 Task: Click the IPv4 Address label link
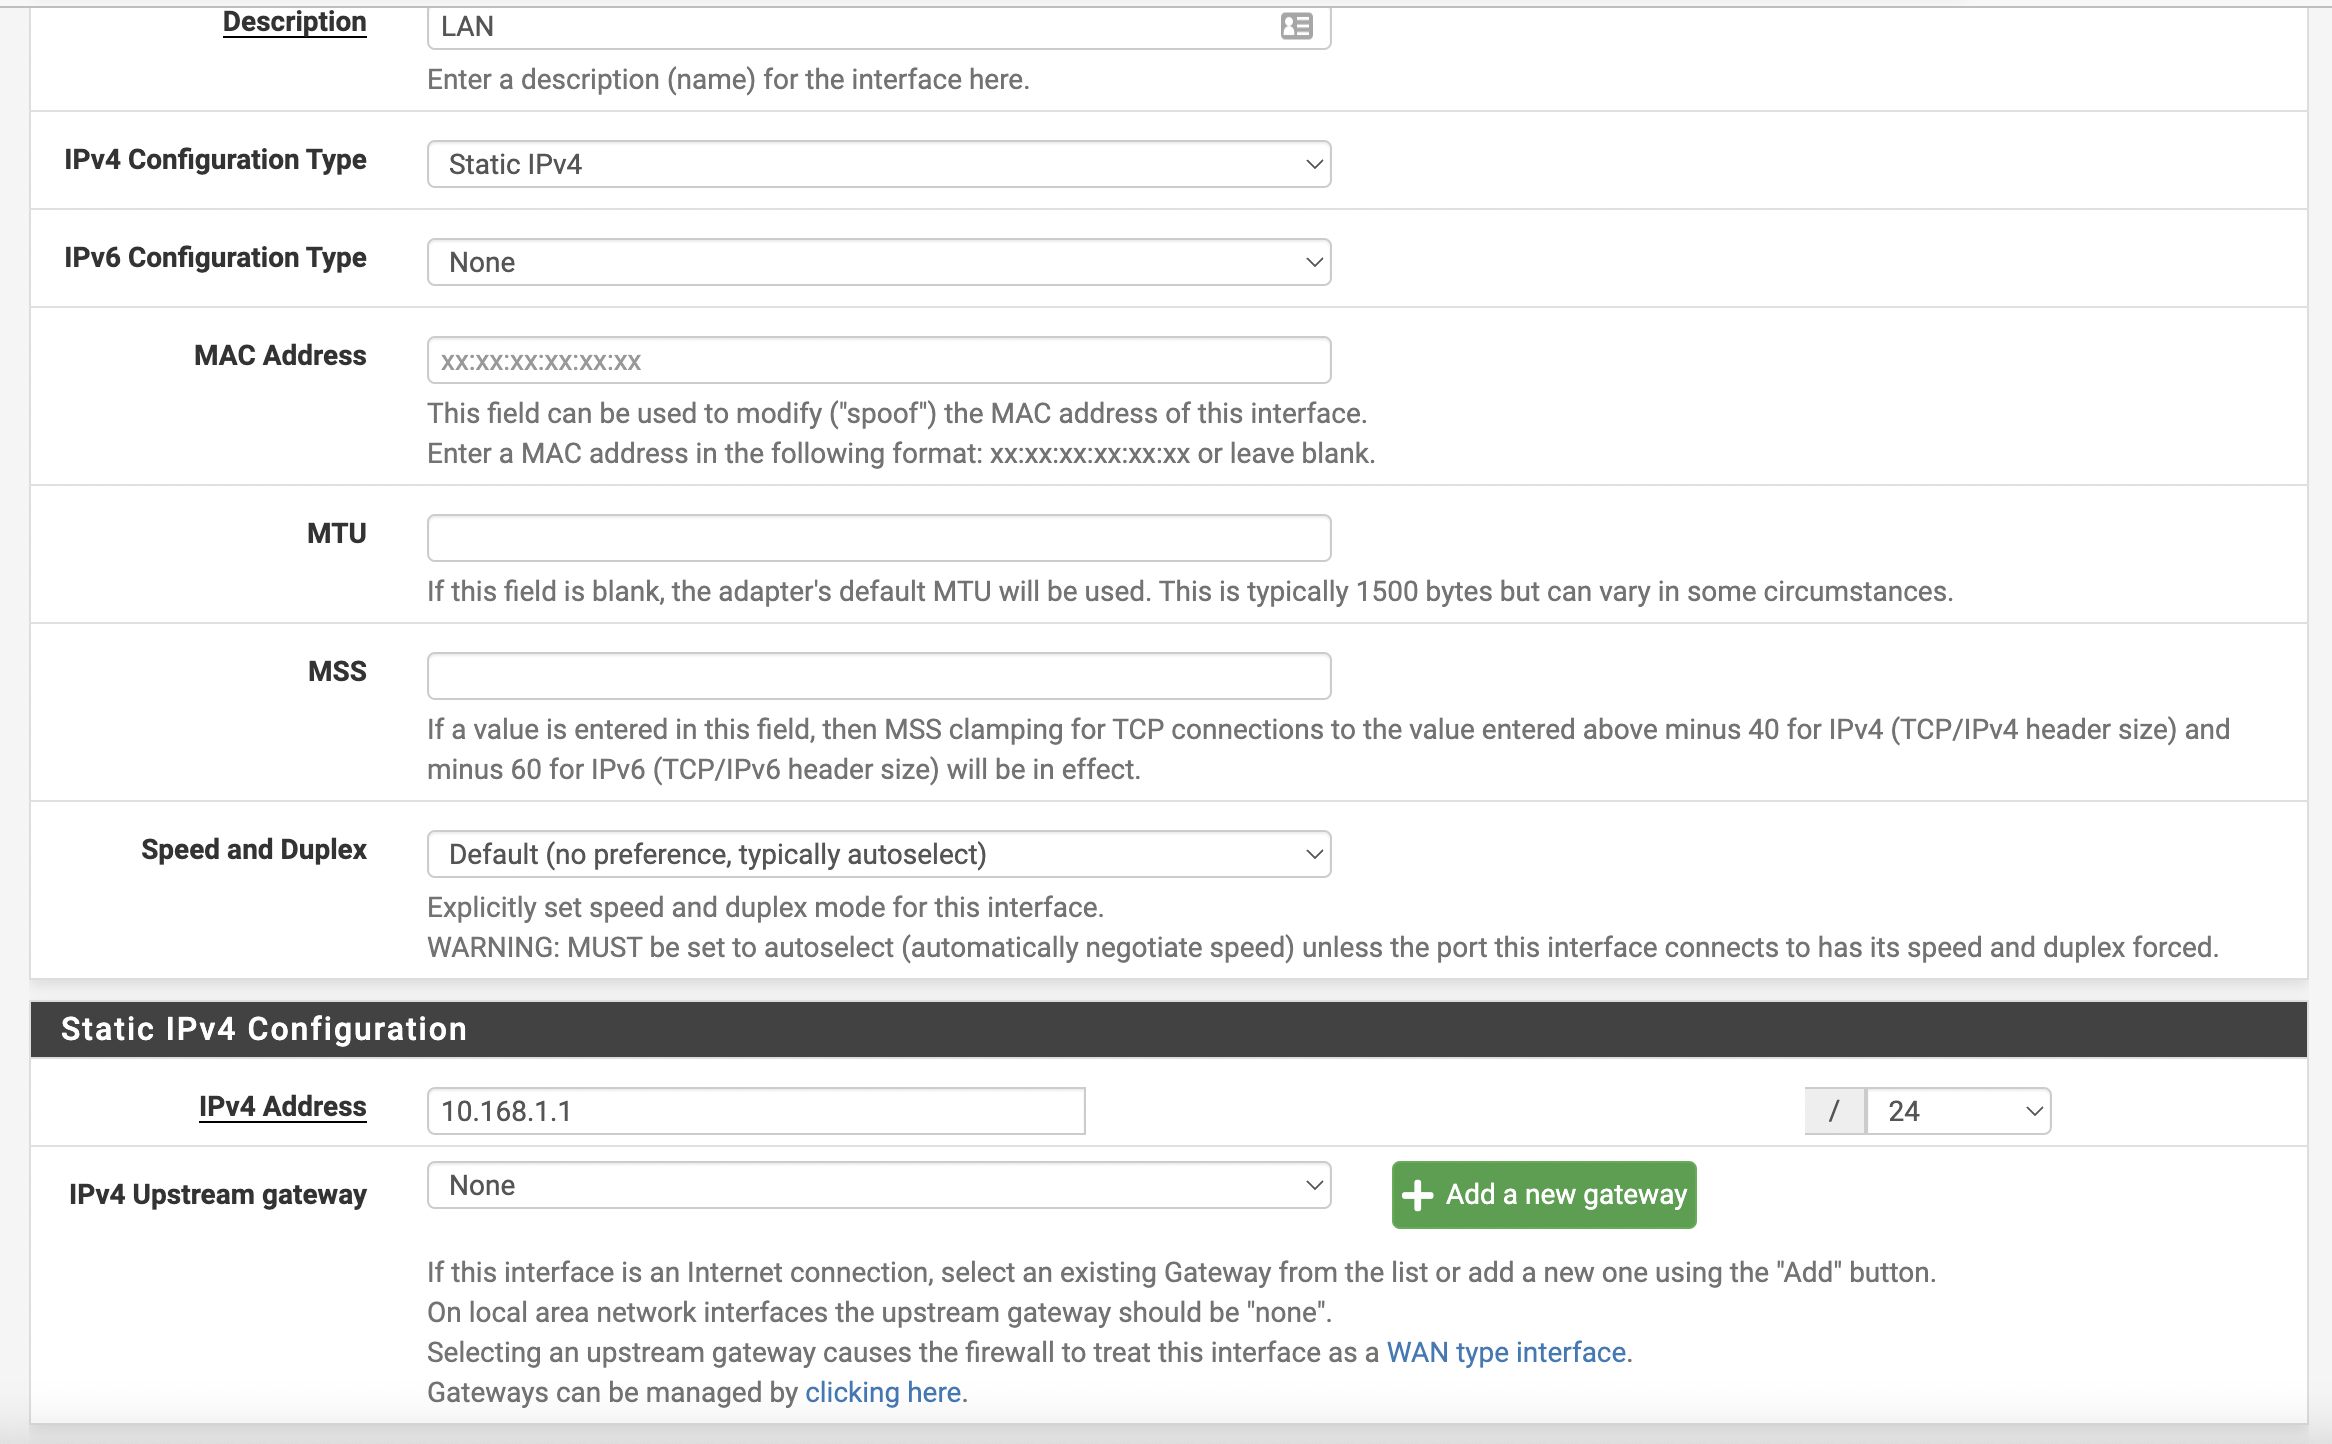point(282,1106)
